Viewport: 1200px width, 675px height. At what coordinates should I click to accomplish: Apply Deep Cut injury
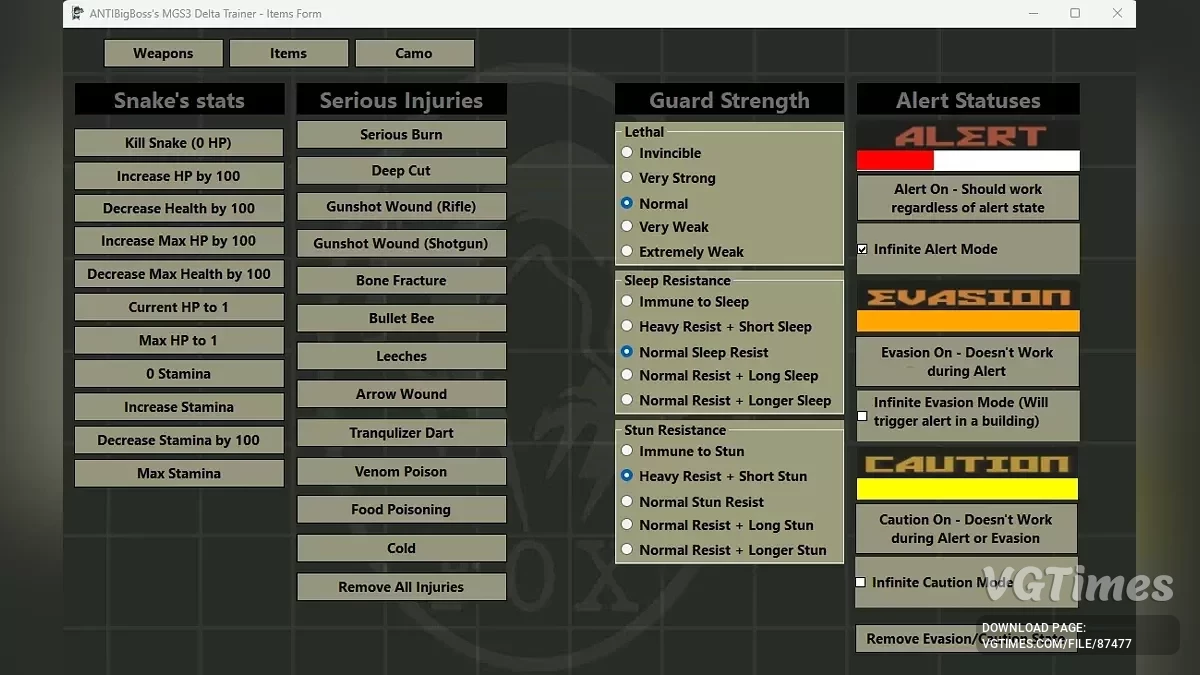point(401,170)
